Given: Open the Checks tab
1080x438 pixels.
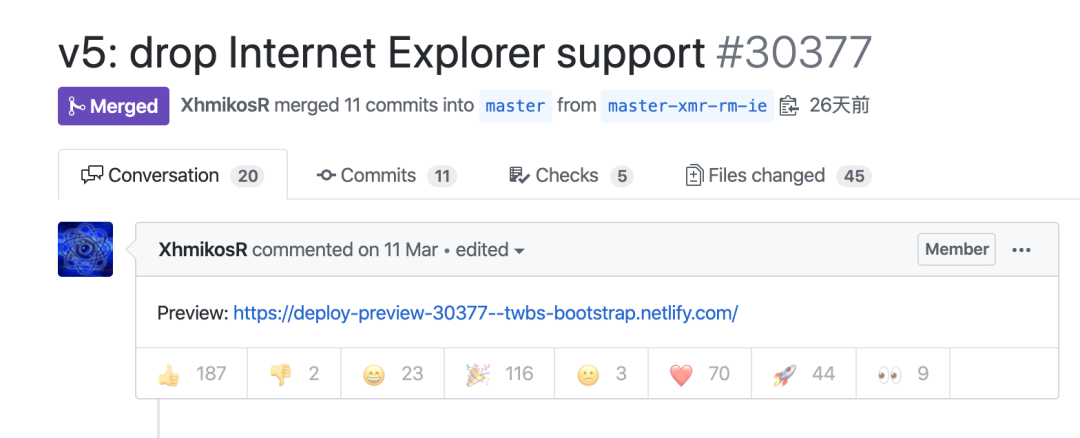Looking at the screenshot, I should point(570,176).
